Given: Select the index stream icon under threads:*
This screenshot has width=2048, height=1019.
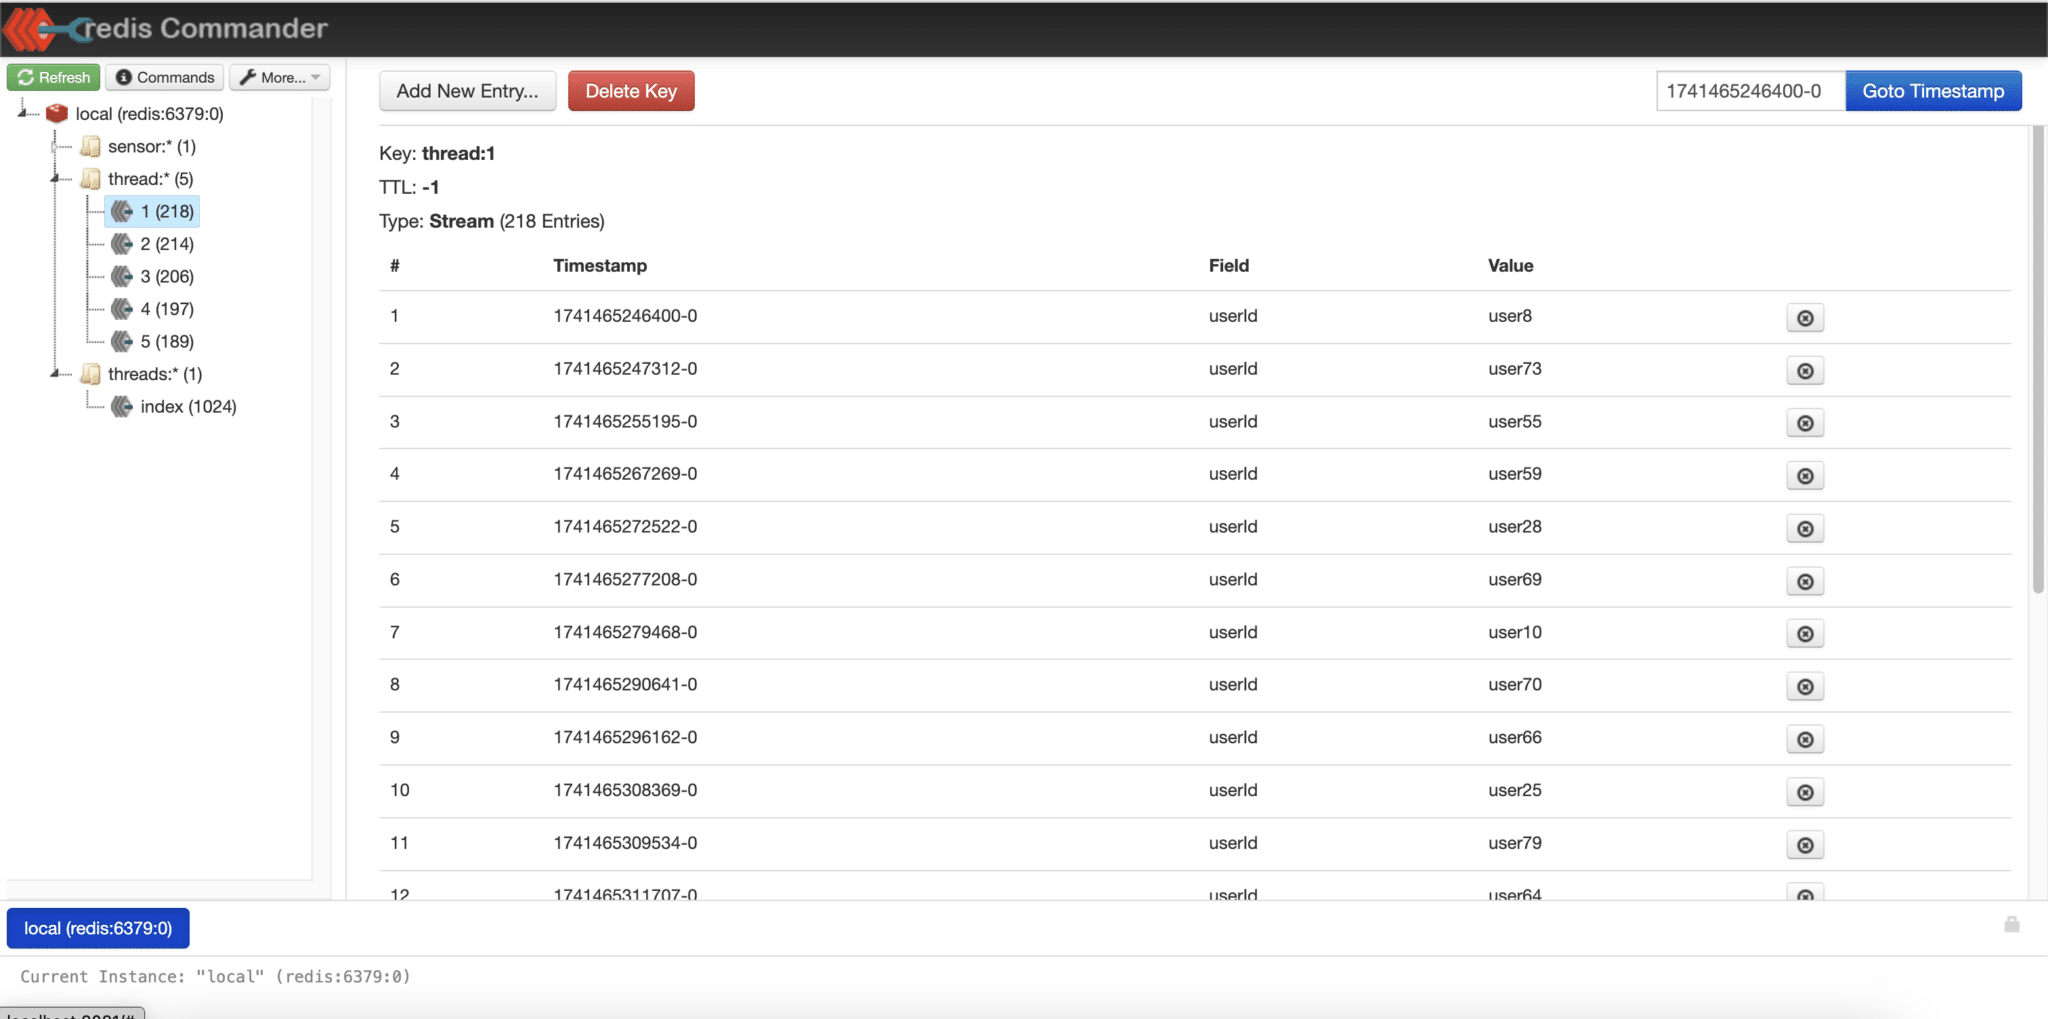Looking at the screenshot, I should point(122,406).
